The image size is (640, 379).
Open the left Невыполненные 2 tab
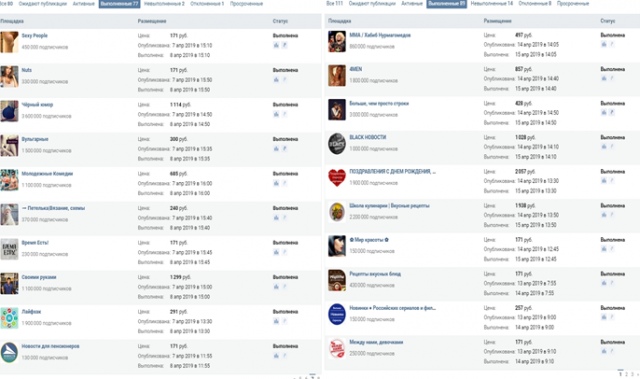164,4
